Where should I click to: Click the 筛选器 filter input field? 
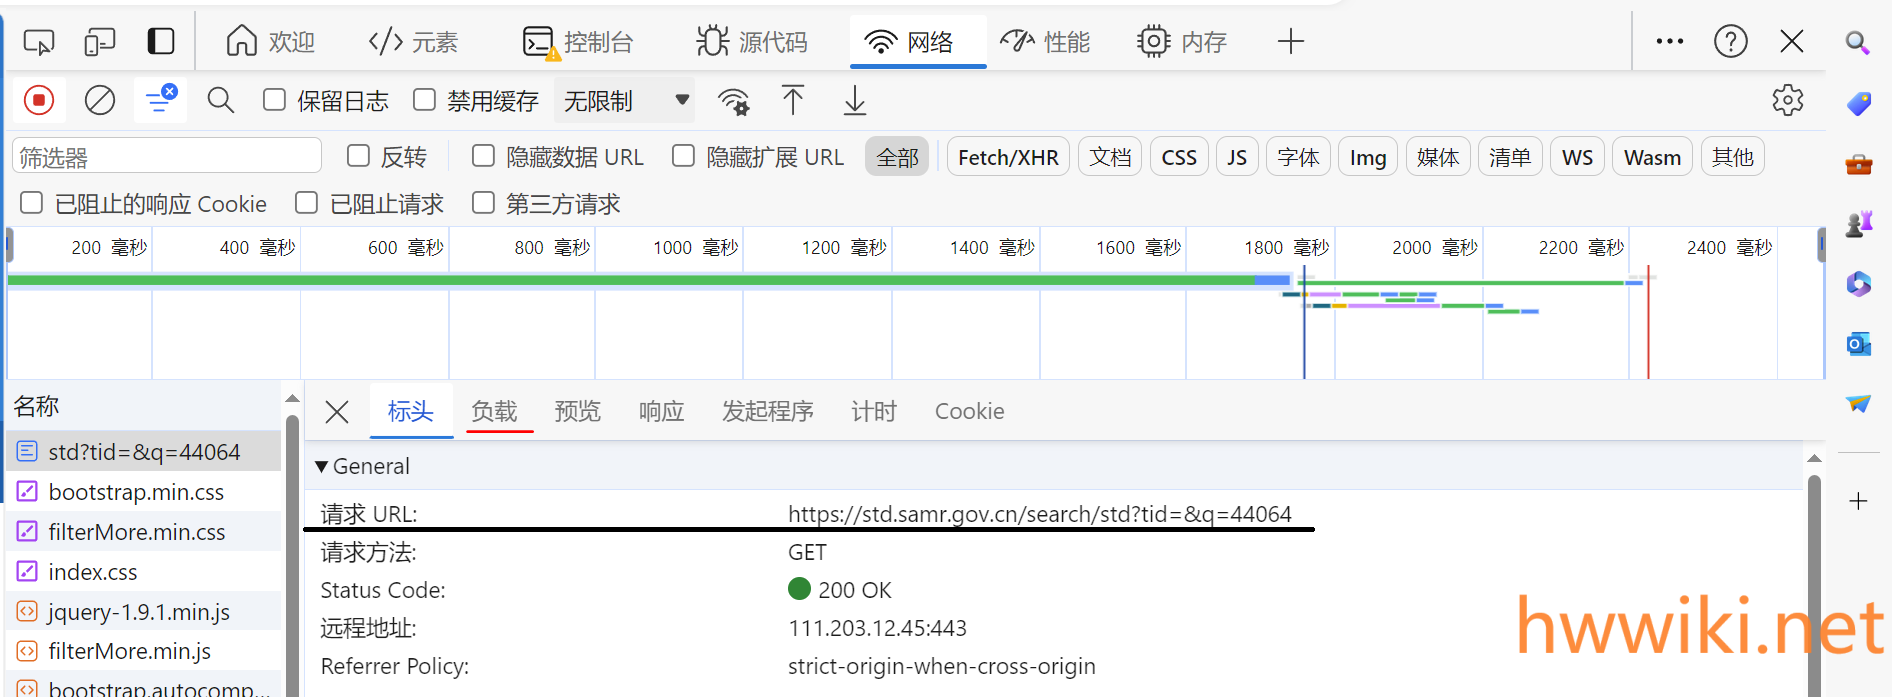[167, 157]
